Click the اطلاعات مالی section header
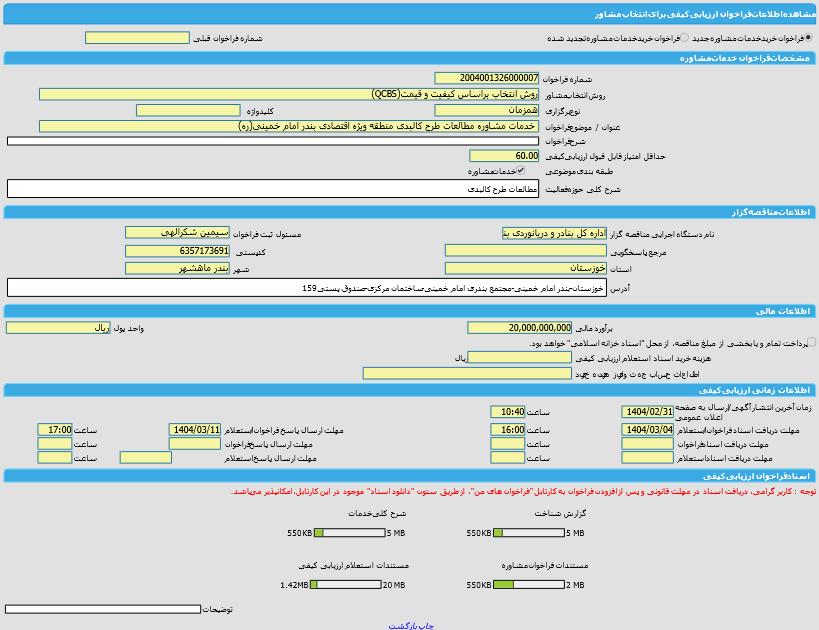The height and width of the screenshot is (630, 819). (x=410, y=311)
